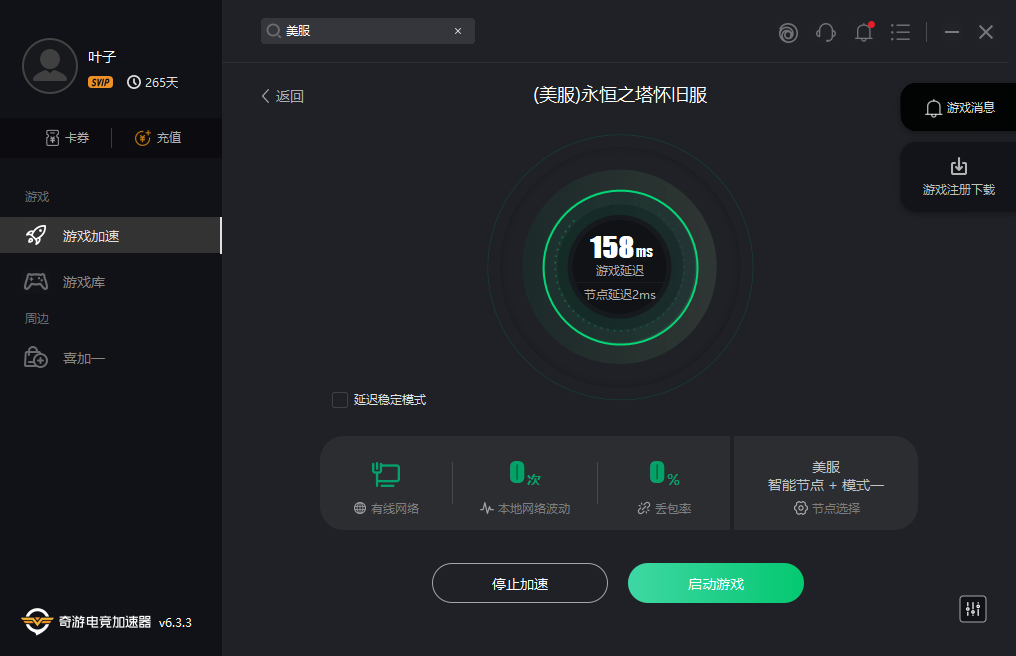1016x656 pixels.
Task: Click the 本地网络波动 value
Action: 525,473
